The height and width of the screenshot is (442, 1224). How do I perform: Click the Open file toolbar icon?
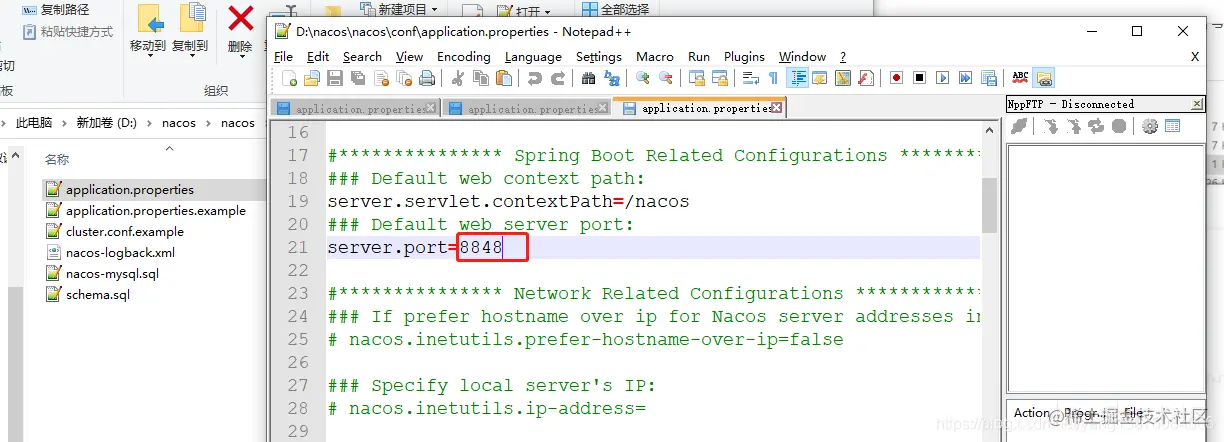[312, 78]
